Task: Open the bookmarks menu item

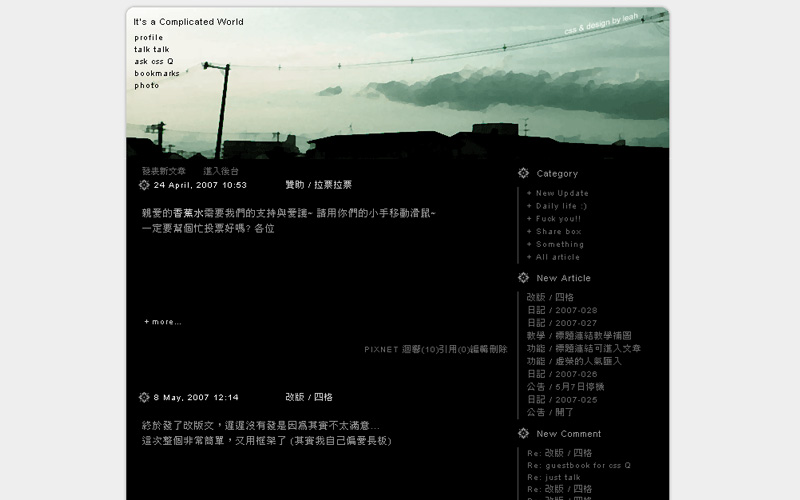Action: [157, 73]
